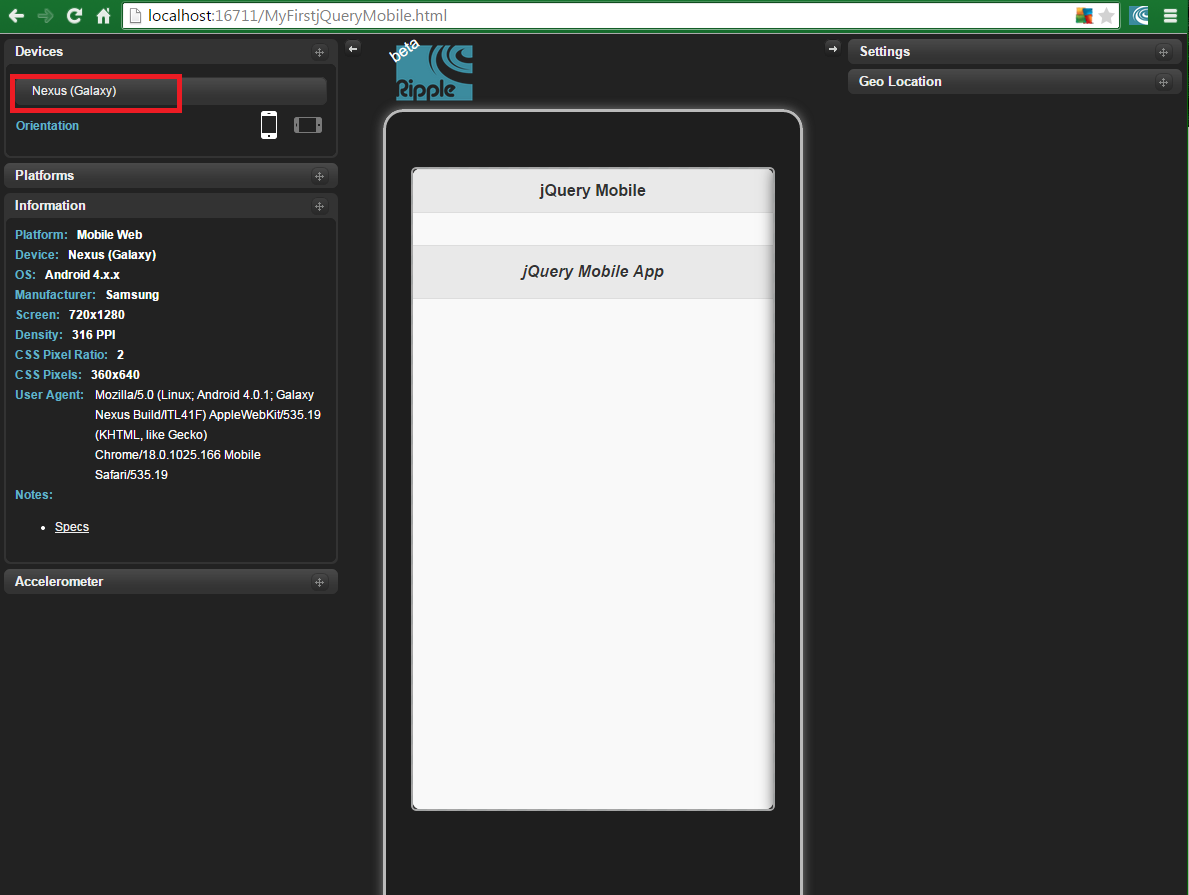Click the Information panel move handle icon
Viewport: 1189px width, 895px height.
[x=319, y=206]
